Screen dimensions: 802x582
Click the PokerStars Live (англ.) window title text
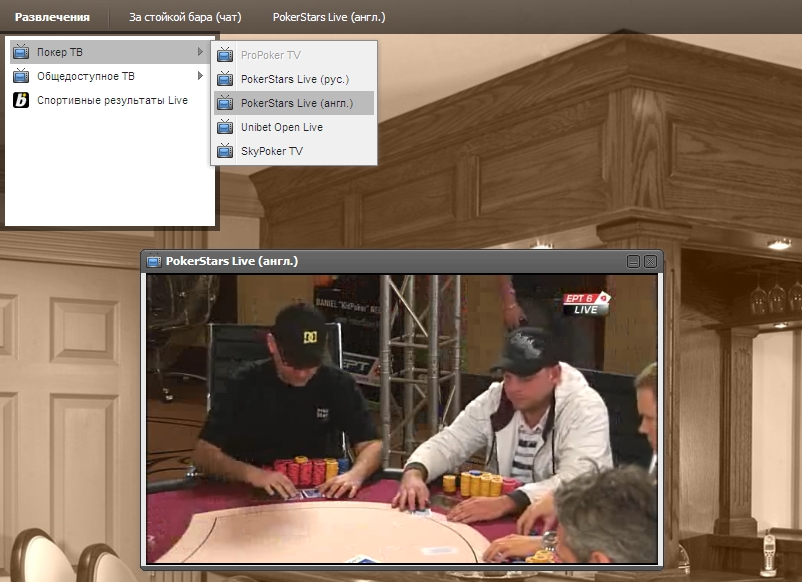[232, 261]
